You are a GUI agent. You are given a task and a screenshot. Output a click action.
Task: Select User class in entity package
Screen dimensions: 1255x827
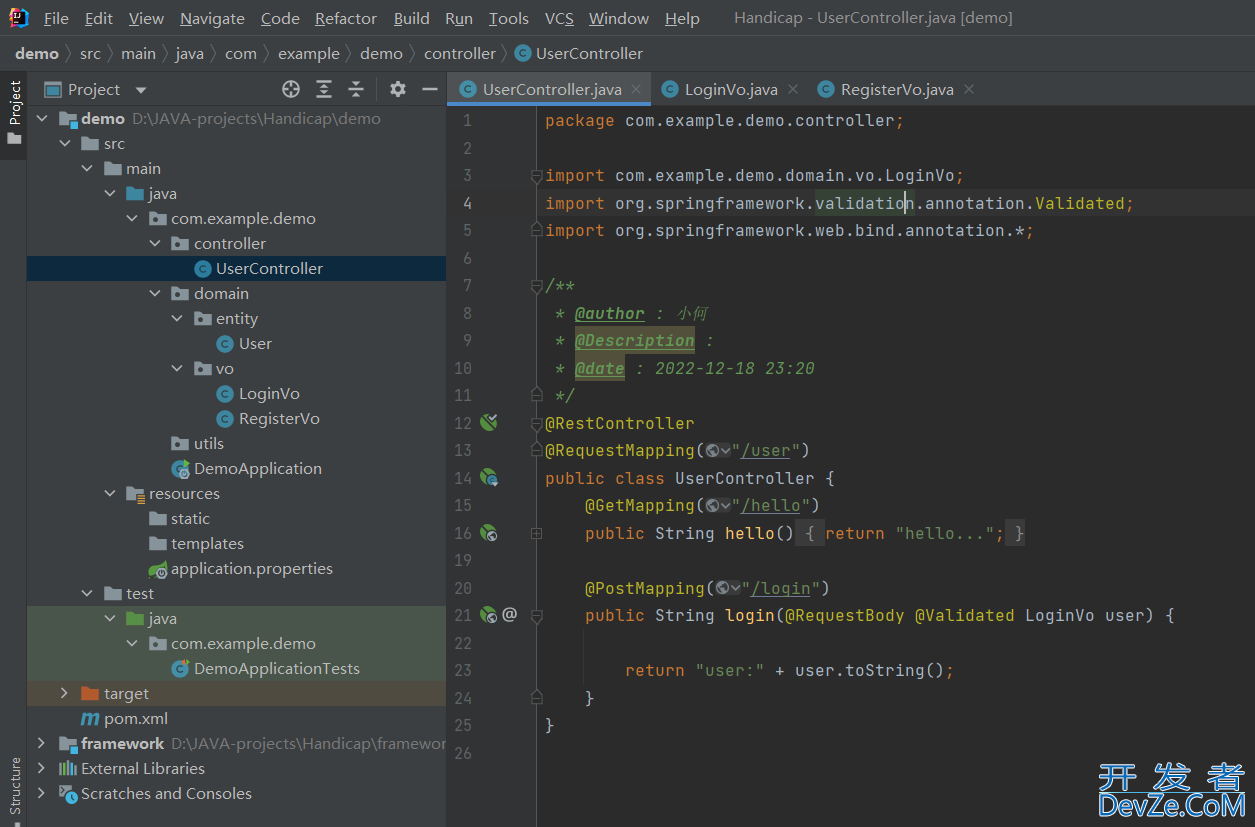coord(255,343)
